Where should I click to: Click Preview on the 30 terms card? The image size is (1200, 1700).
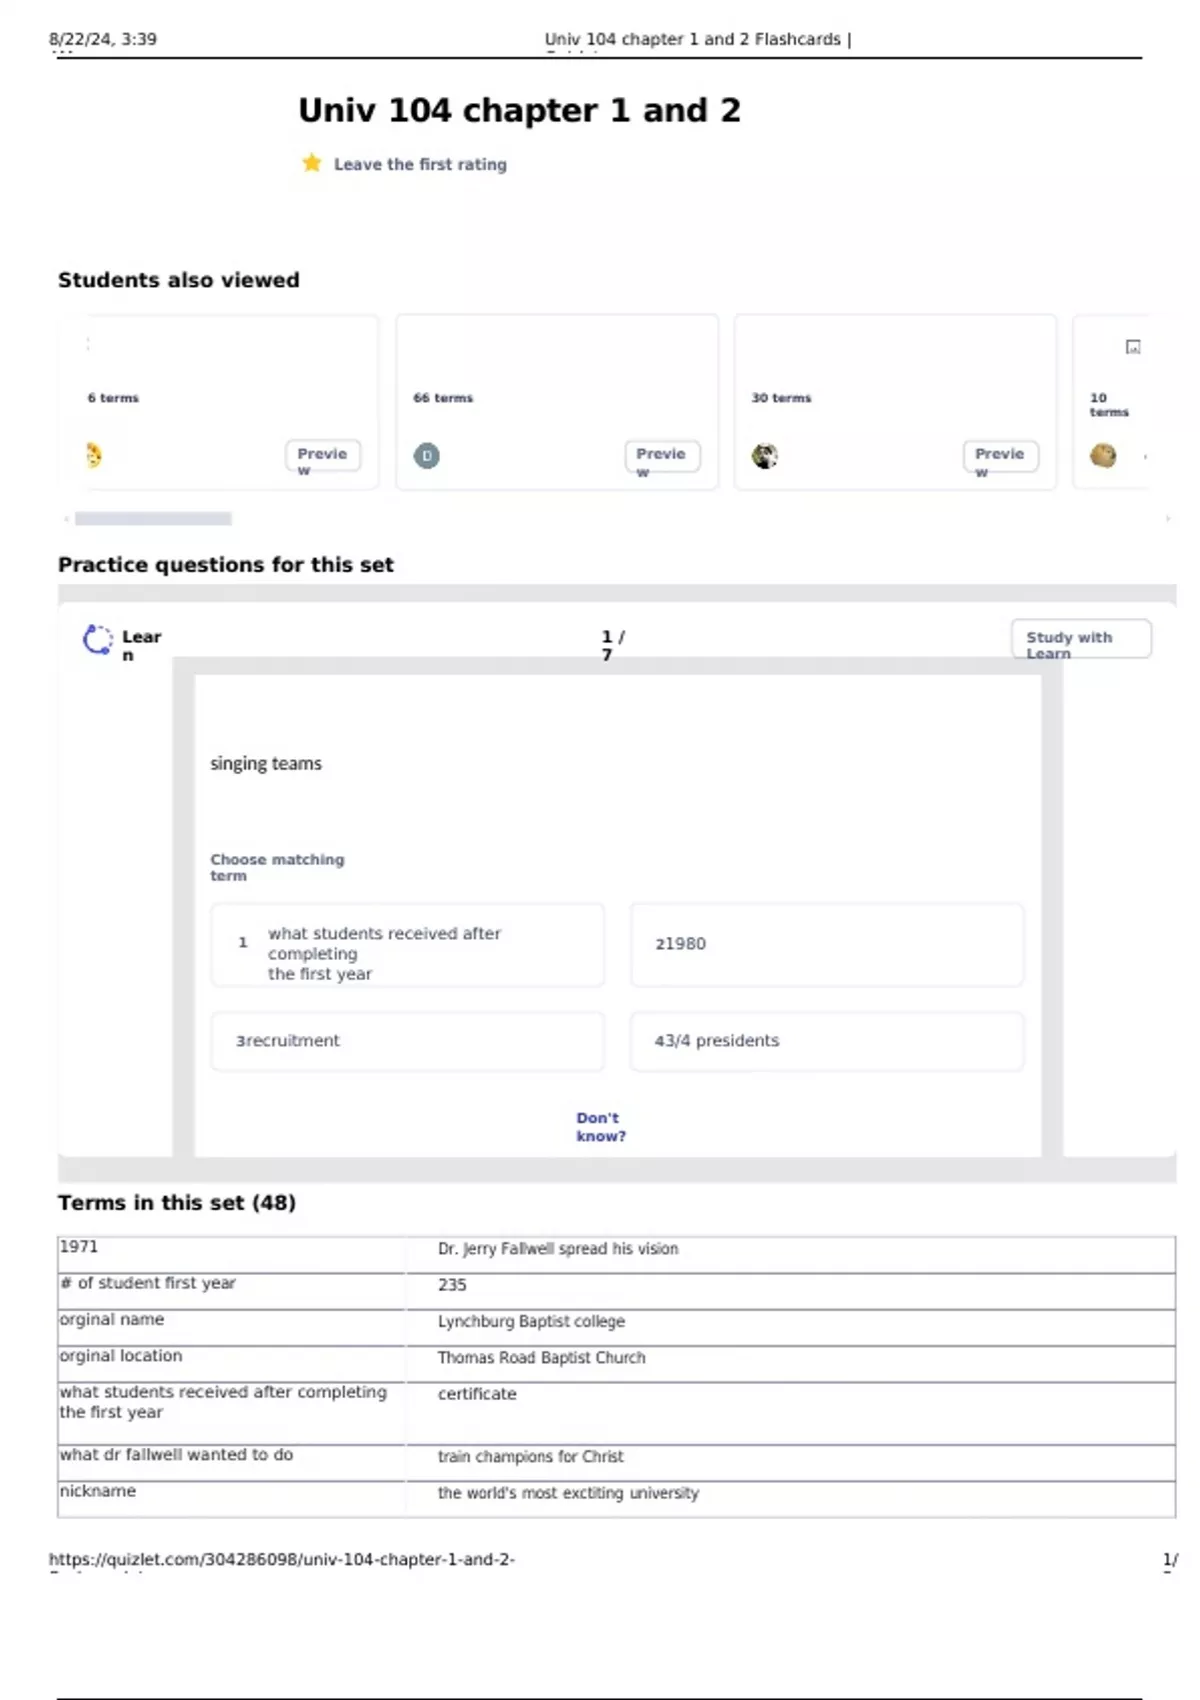coord(1000,455)
